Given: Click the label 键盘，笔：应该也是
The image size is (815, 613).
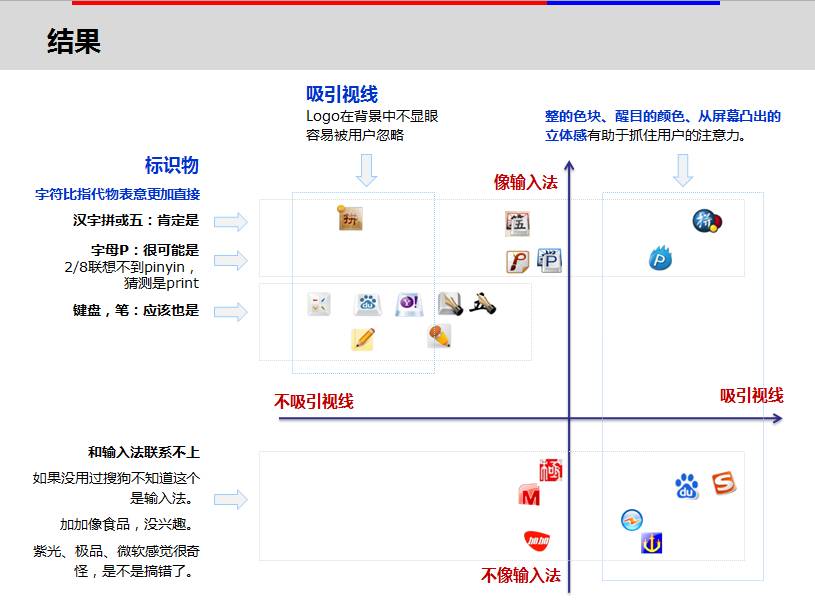Looking at the screenshot, I should (x=136, y=310).
